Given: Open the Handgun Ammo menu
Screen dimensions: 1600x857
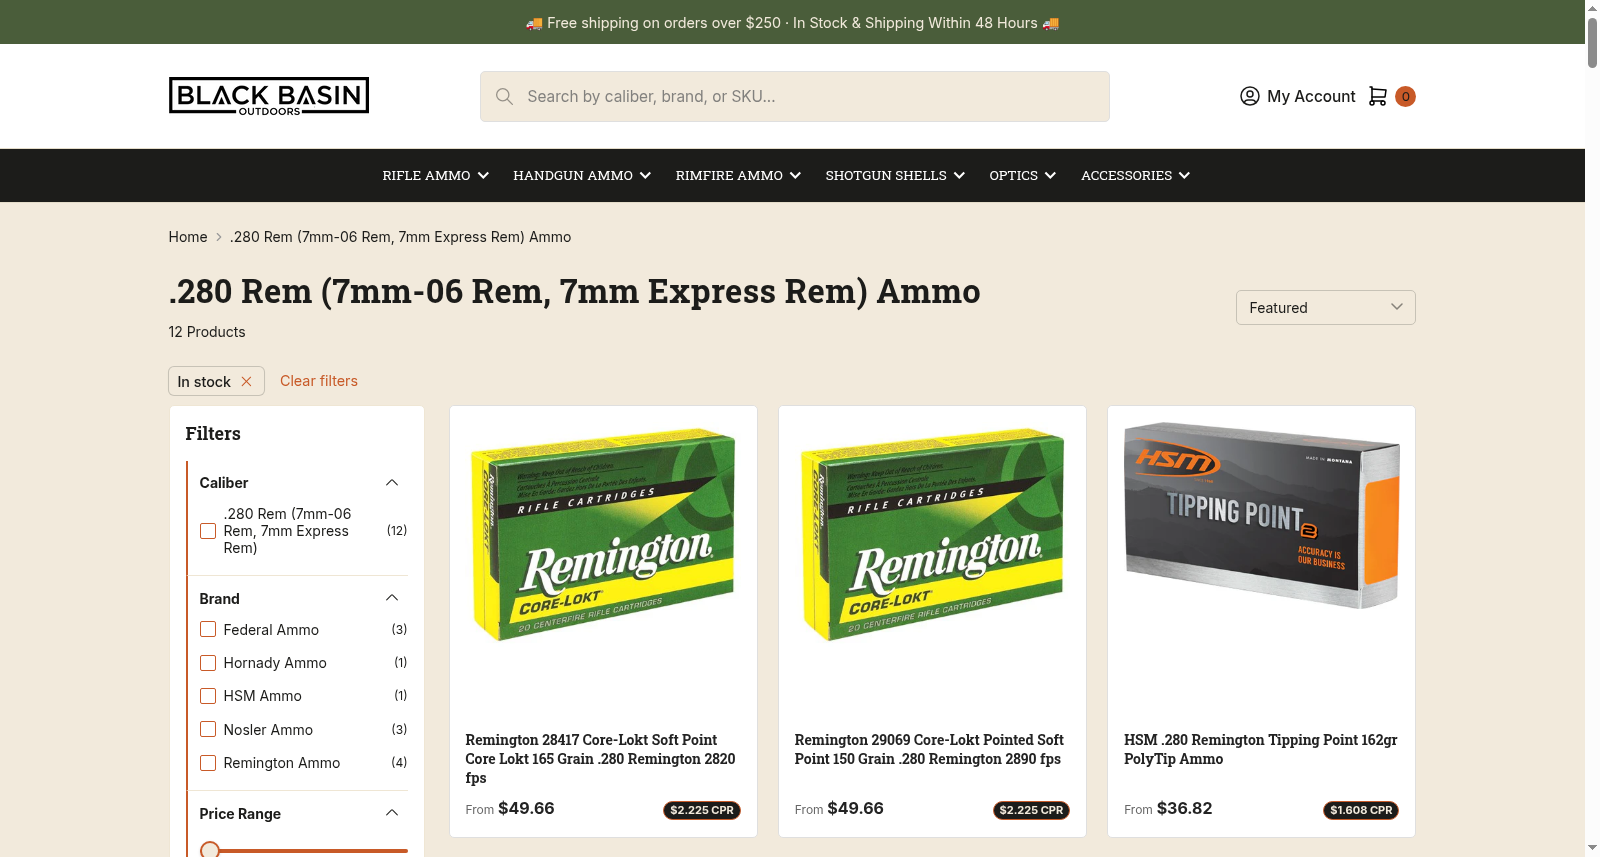Looking at the screenshot, I should pyautogui.click(x=582, y=175).
